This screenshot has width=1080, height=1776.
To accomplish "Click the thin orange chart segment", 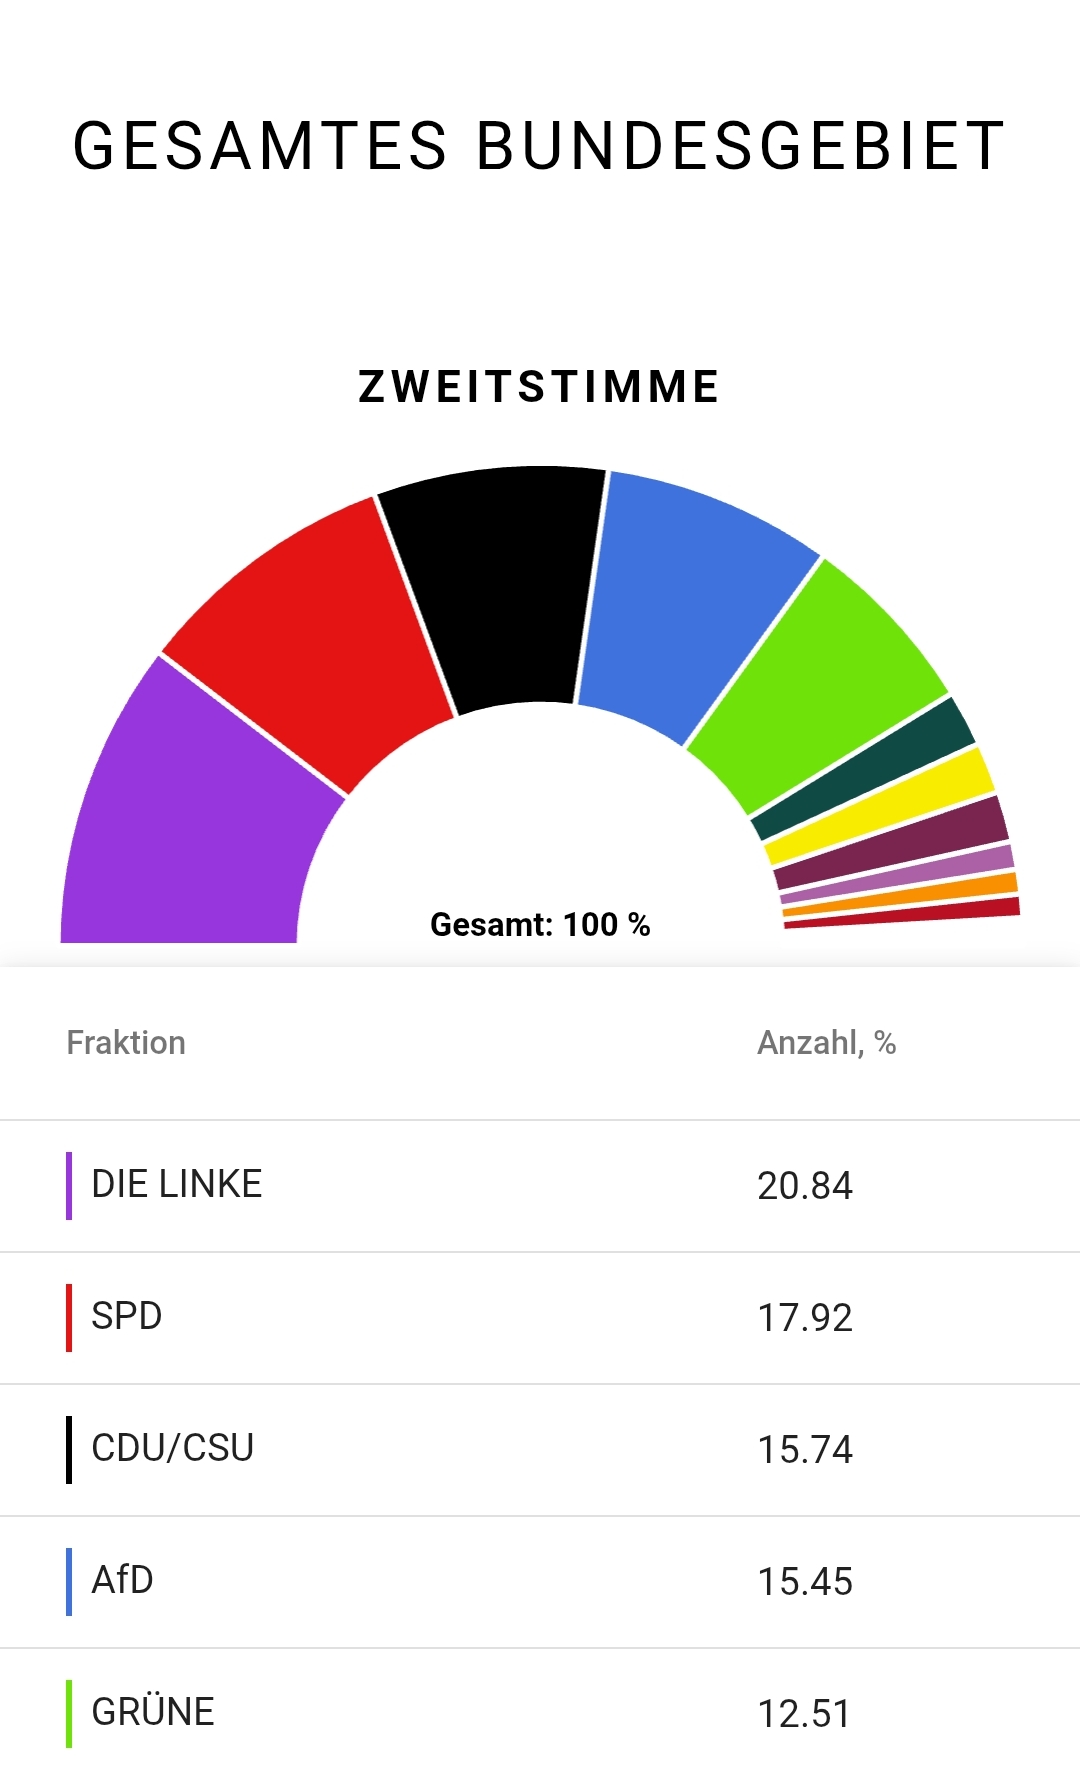I will click(905, 897).
